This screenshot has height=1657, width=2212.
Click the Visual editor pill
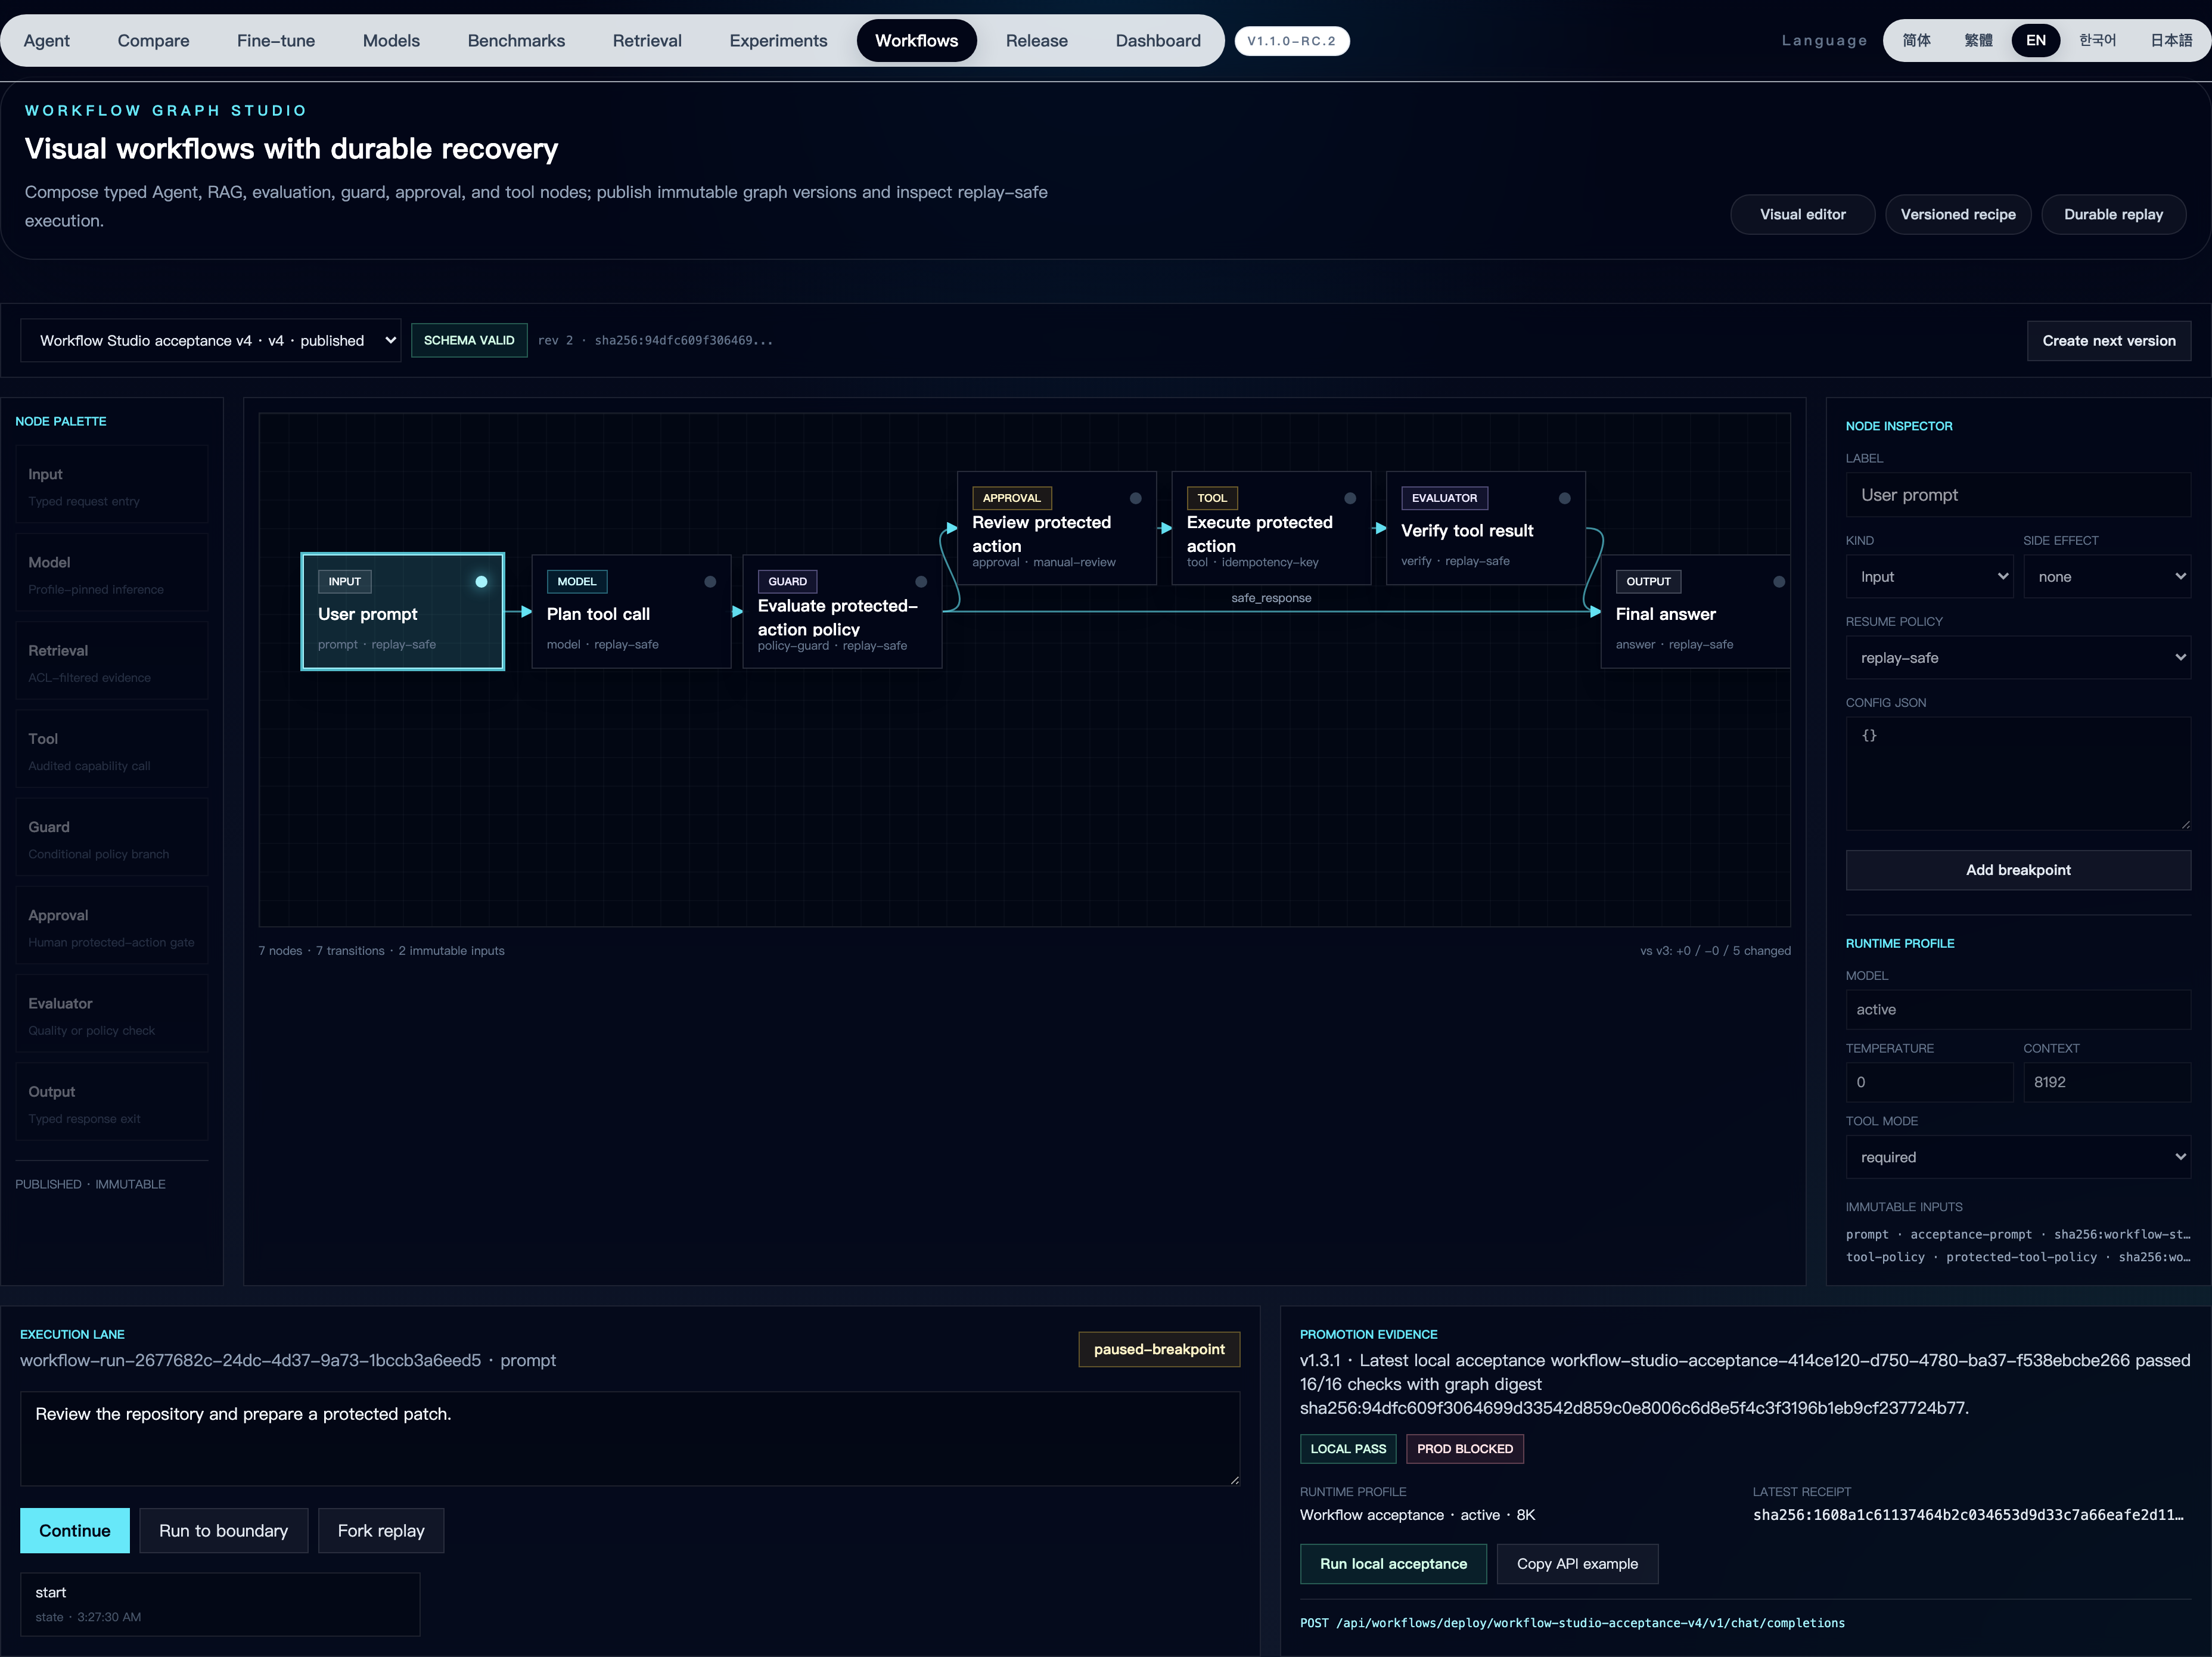(x=1802, y=215)
